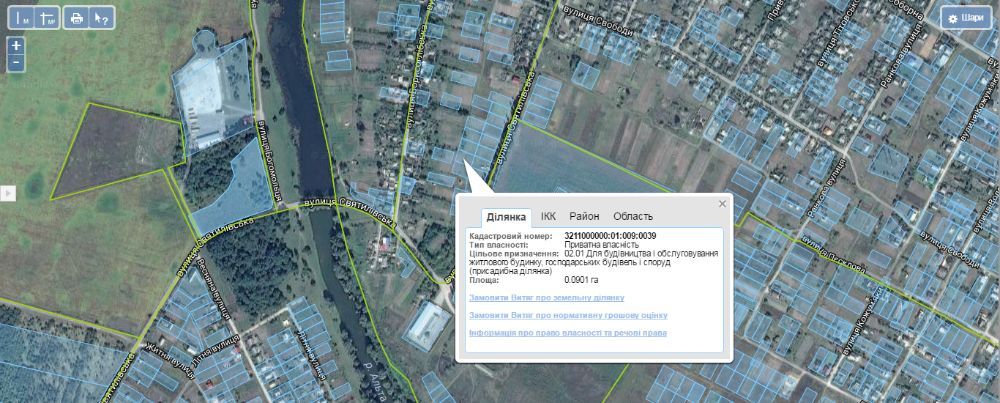The image size is (1000, 403).
Task: Open Інформація про право власності link
Action: click(x=568, y=333)
